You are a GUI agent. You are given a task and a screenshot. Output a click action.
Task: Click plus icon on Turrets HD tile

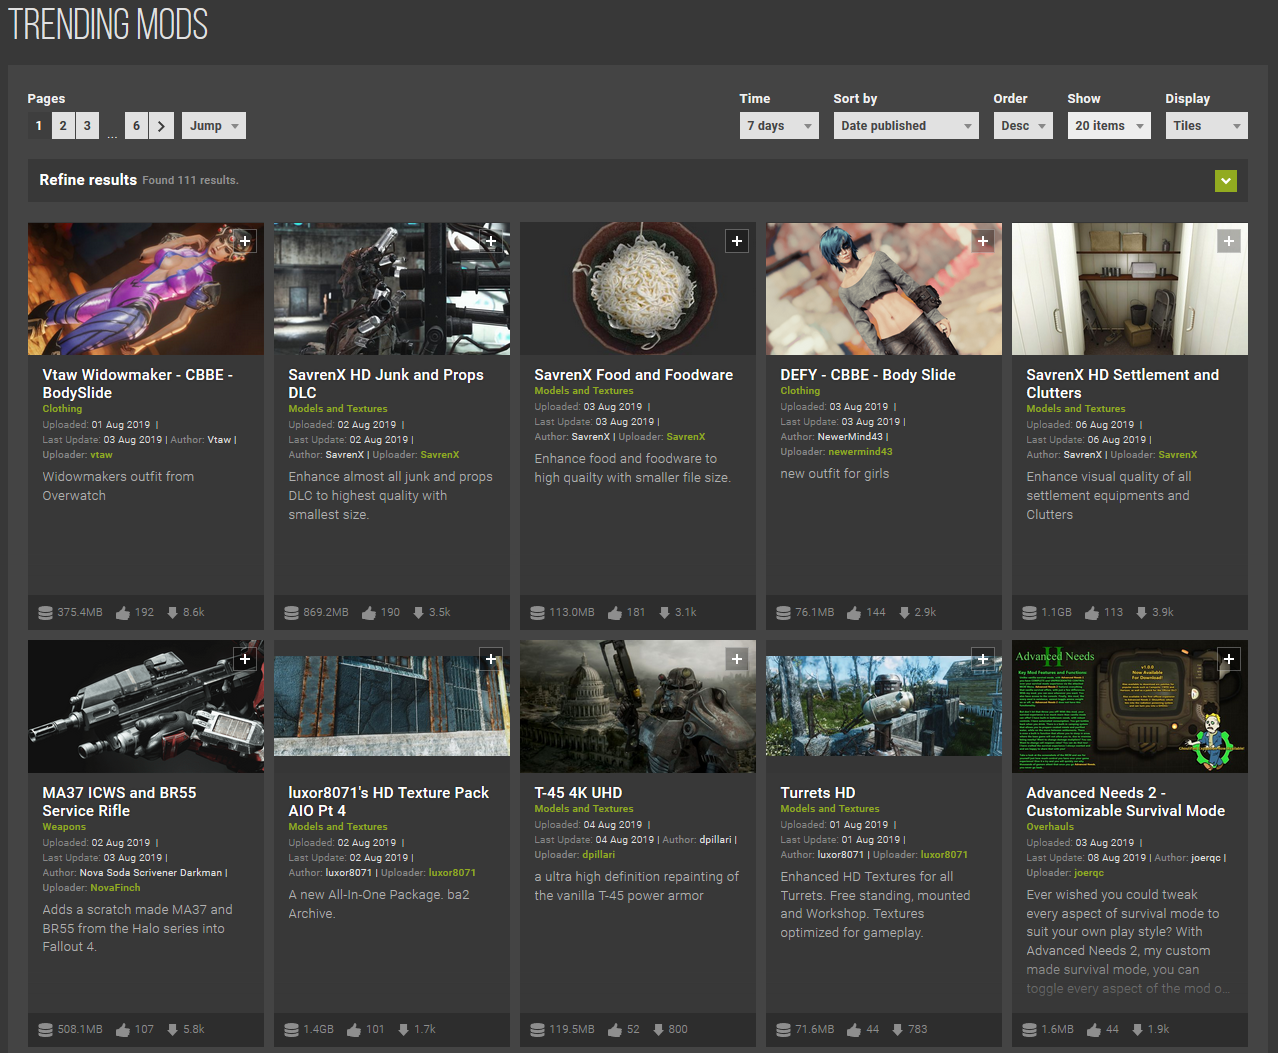(983, 659)
